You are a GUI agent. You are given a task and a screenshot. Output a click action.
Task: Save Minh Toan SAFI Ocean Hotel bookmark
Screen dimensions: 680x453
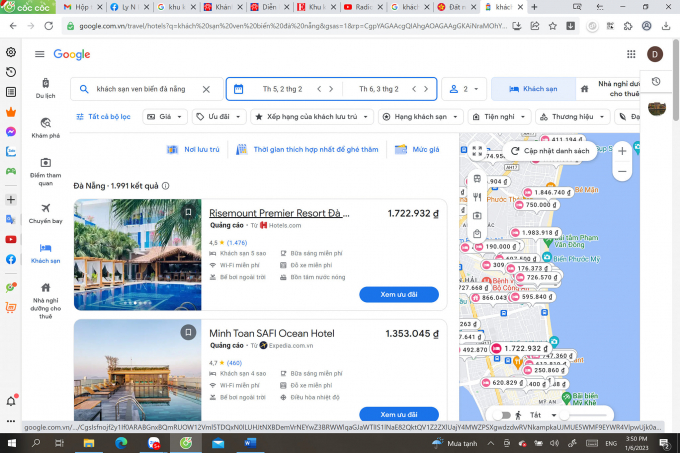(188, 332)
